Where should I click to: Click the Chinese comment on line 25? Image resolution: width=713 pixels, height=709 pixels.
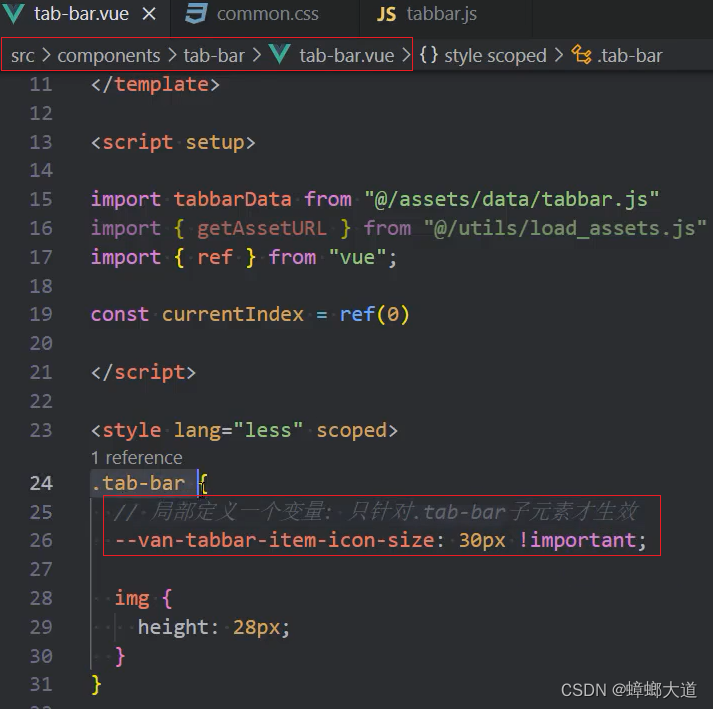tap(376, 512)
